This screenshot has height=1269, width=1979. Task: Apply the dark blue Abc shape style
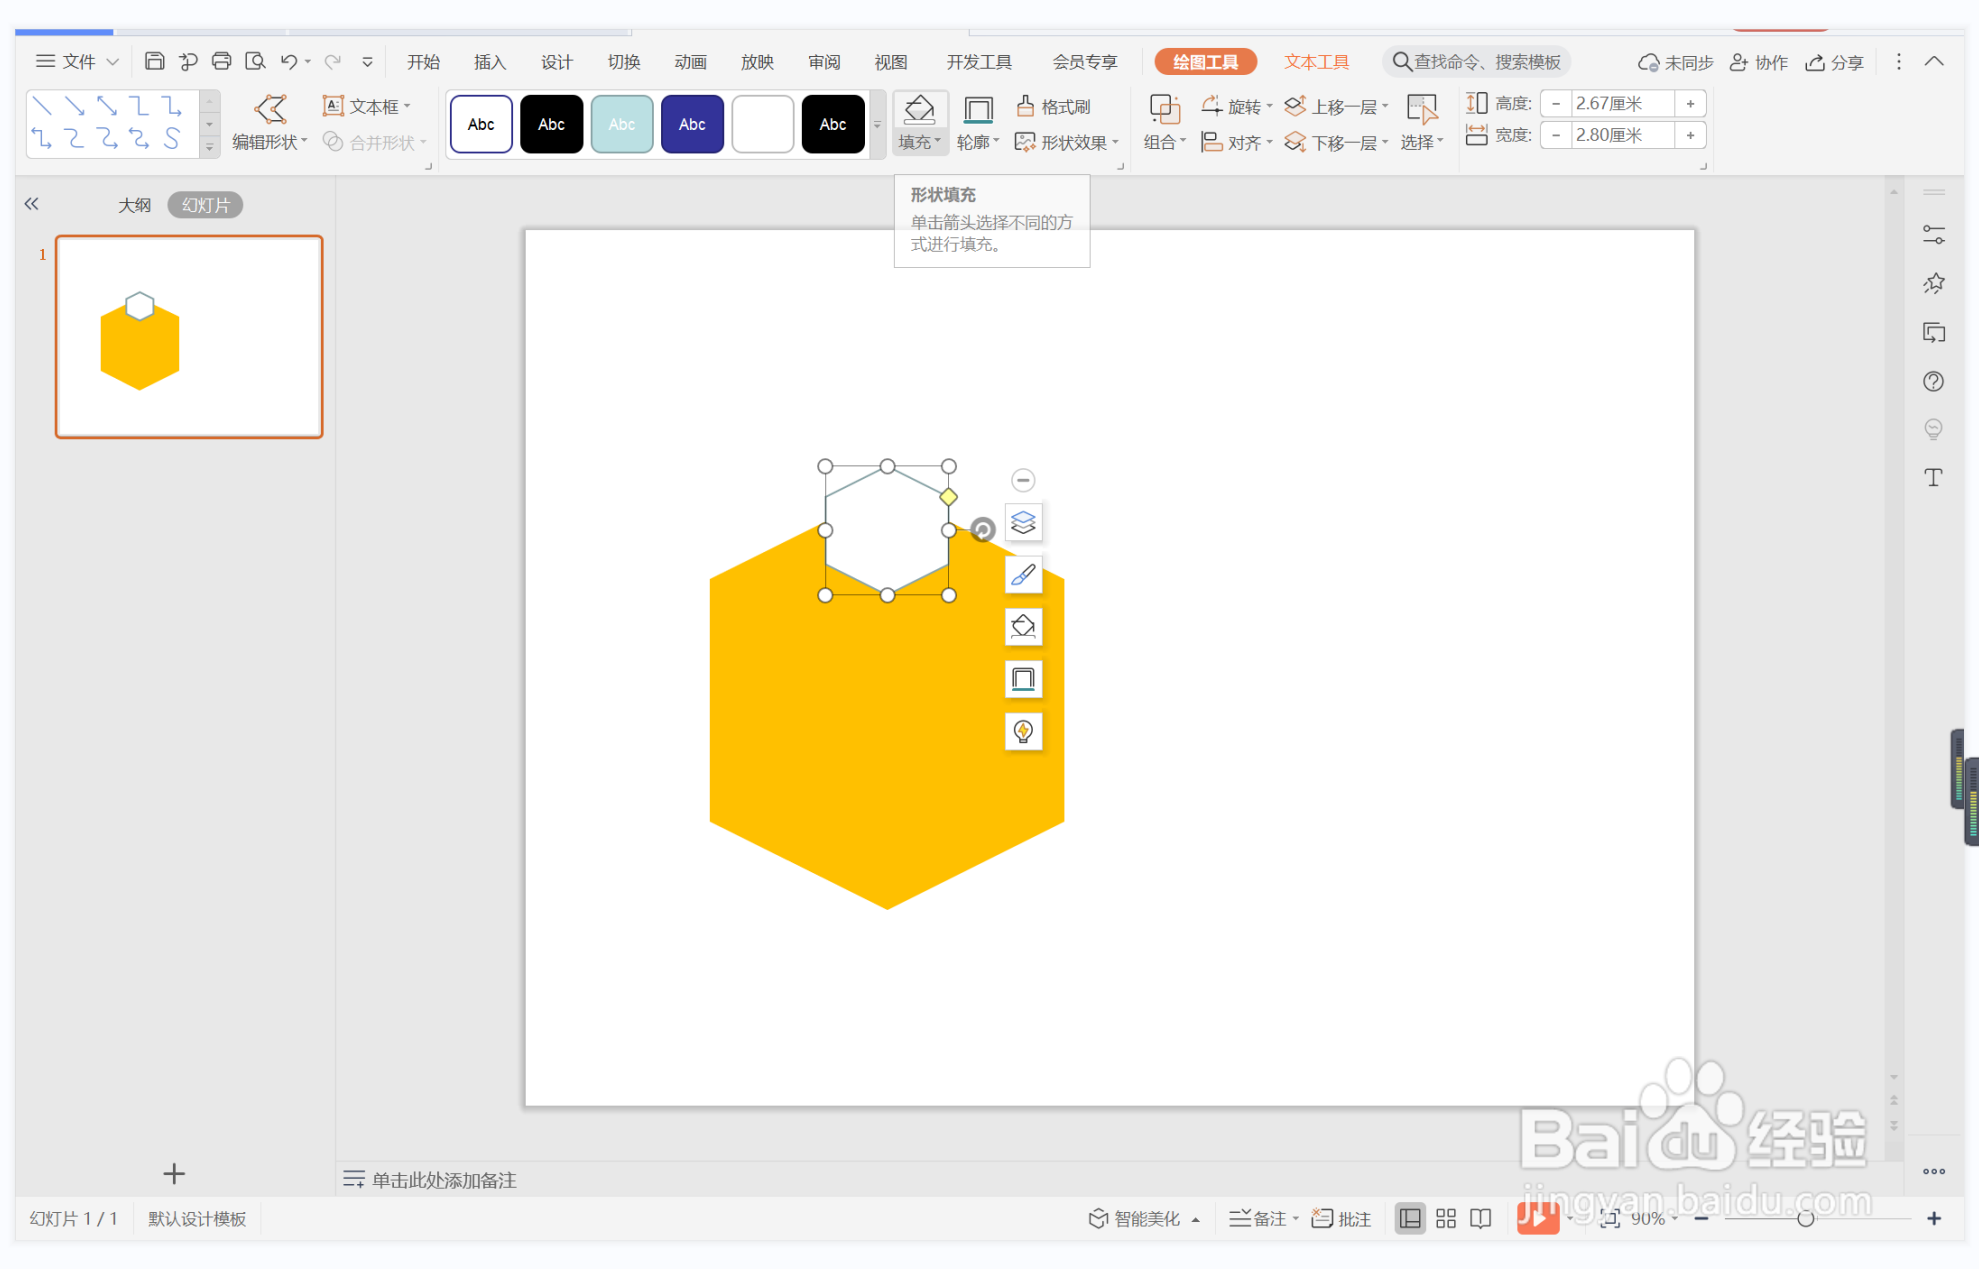pos(692,124)
